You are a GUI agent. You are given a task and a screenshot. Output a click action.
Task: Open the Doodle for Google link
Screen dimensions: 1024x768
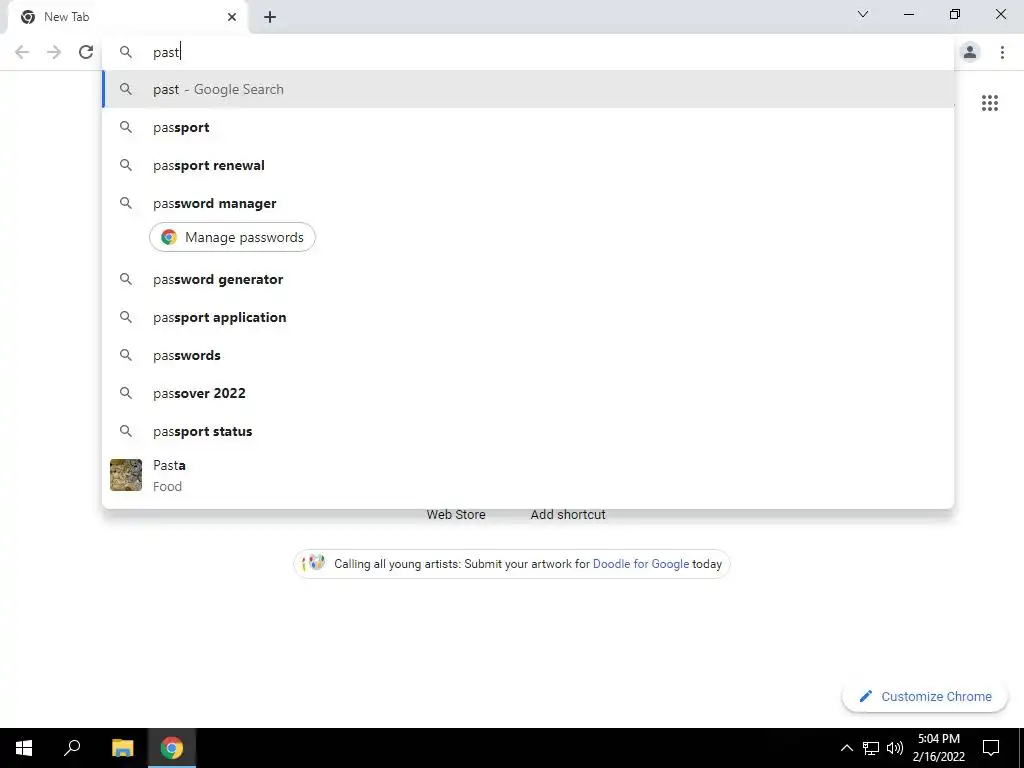coord(641,564)
